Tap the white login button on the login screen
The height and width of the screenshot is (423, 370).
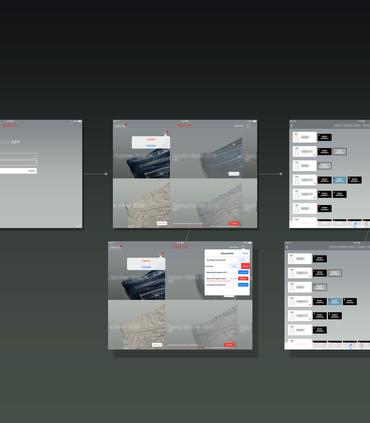(18, 171)
